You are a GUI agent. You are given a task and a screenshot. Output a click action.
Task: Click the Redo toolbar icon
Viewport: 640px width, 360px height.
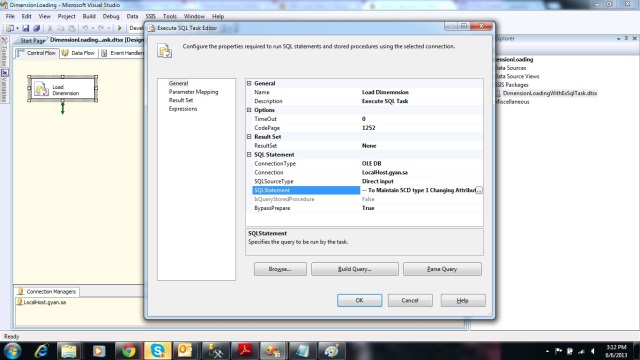pos(101,28)
